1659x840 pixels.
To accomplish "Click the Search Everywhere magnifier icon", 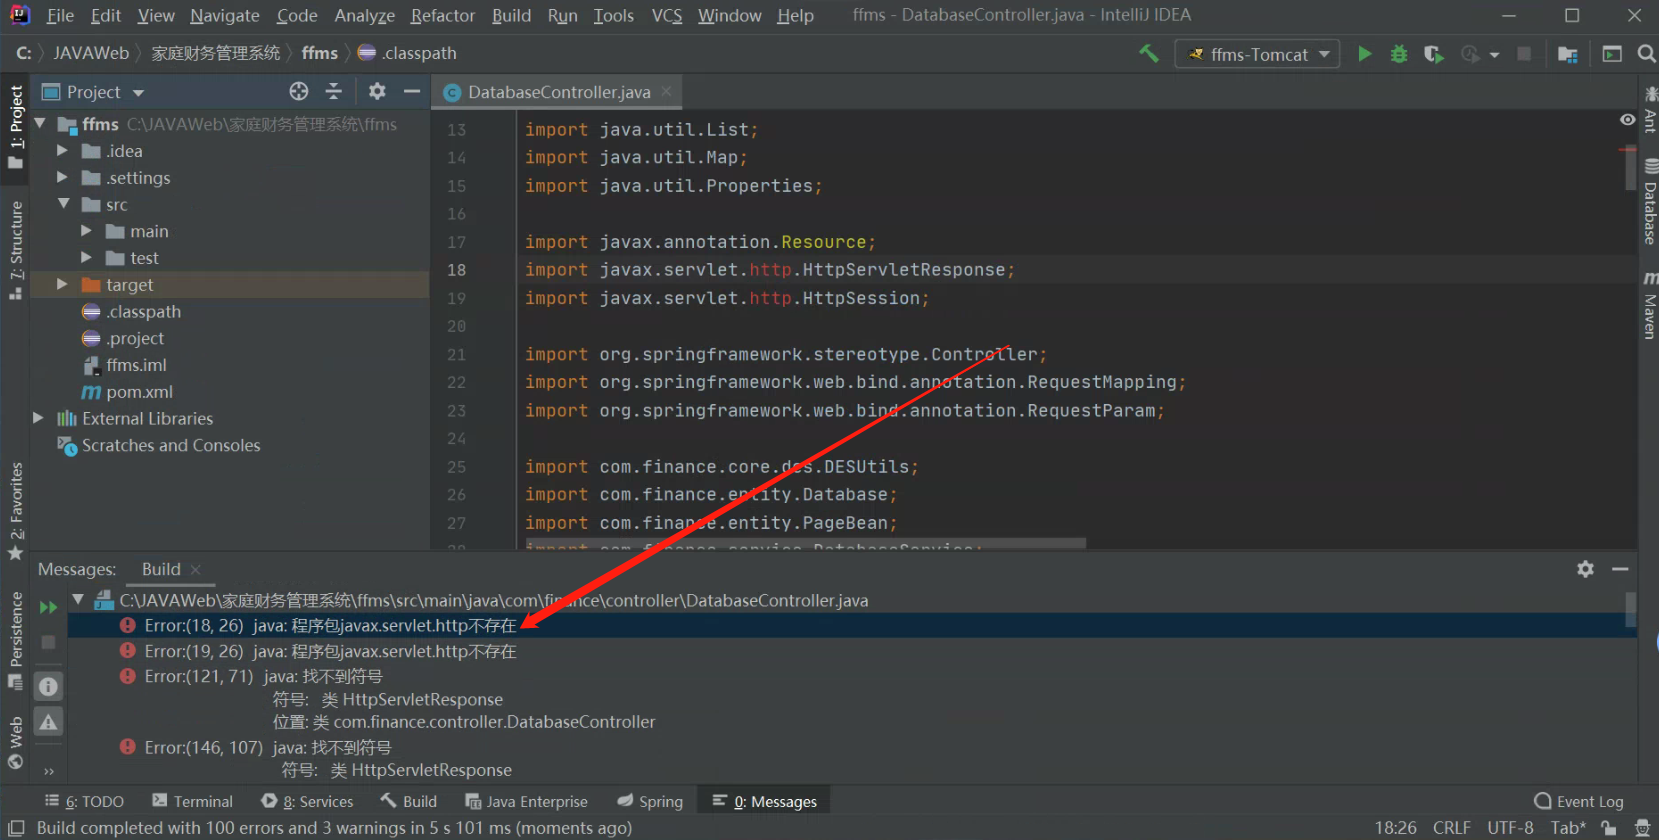I will (1646, 54).
